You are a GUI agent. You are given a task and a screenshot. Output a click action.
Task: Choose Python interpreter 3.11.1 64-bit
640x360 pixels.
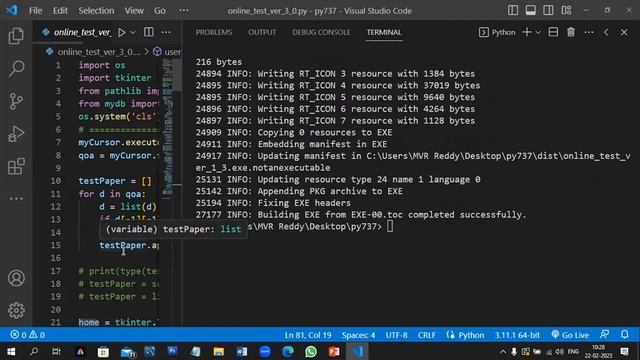[x=517, y=335]
